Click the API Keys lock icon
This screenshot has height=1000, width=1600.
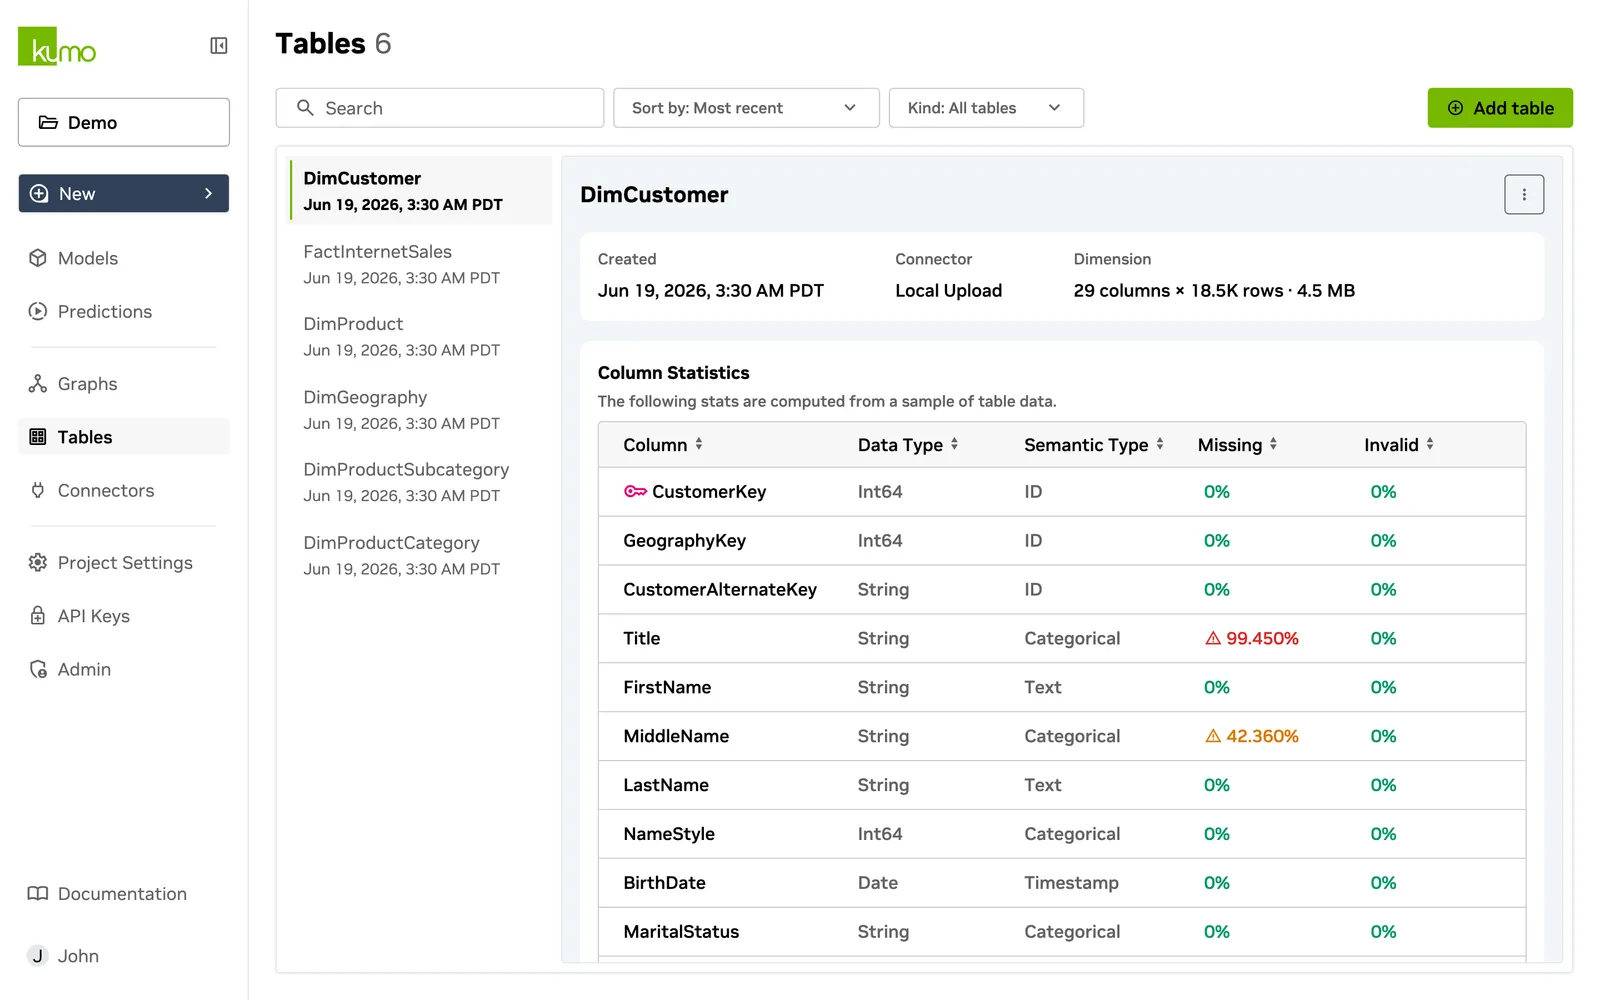pos(38,616)
